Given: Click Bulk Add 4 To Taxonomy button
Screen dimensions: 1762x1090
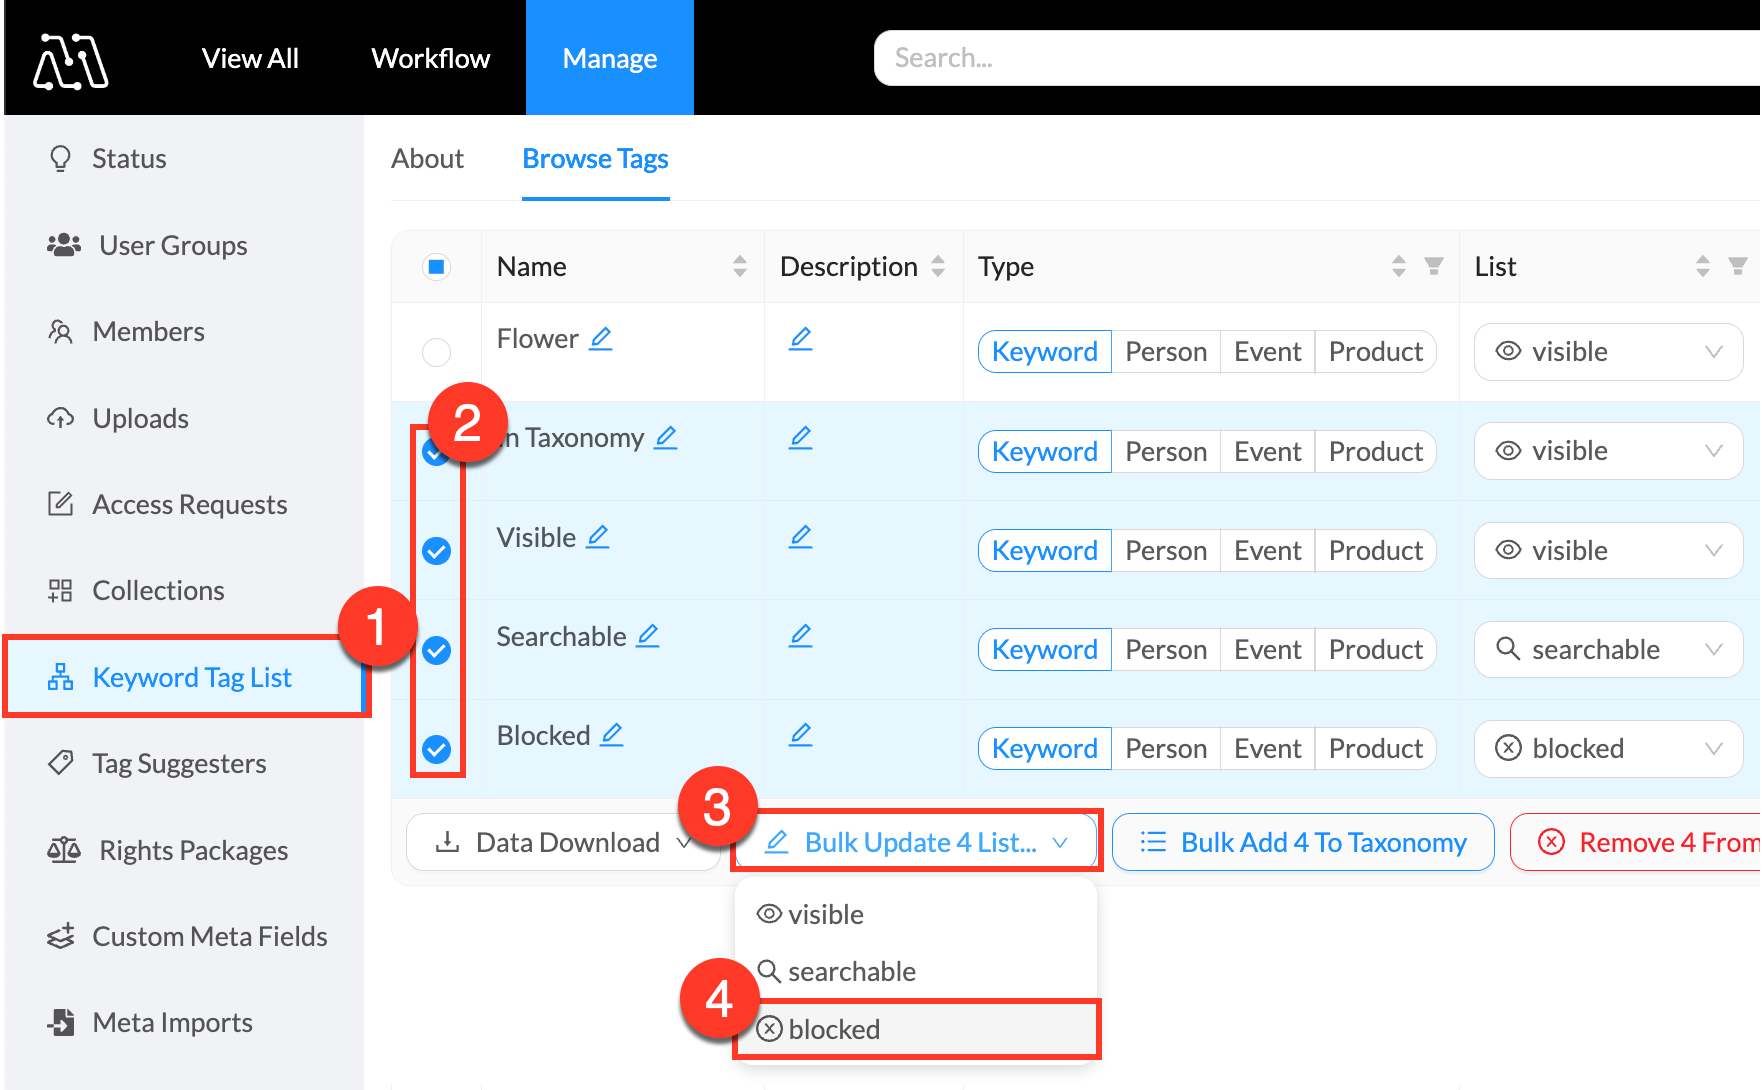Looking at the screenshot, I should pyautogui.click(x=1302, y=842).
